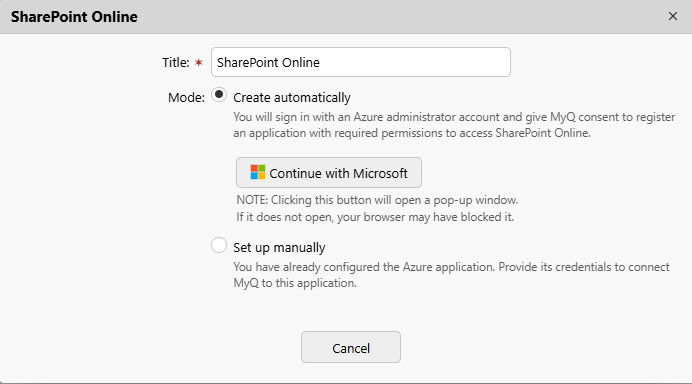The width and height of the screenshot is (692, 384).
Task: Close the dialog with the X icon
Action: point(673,16)
